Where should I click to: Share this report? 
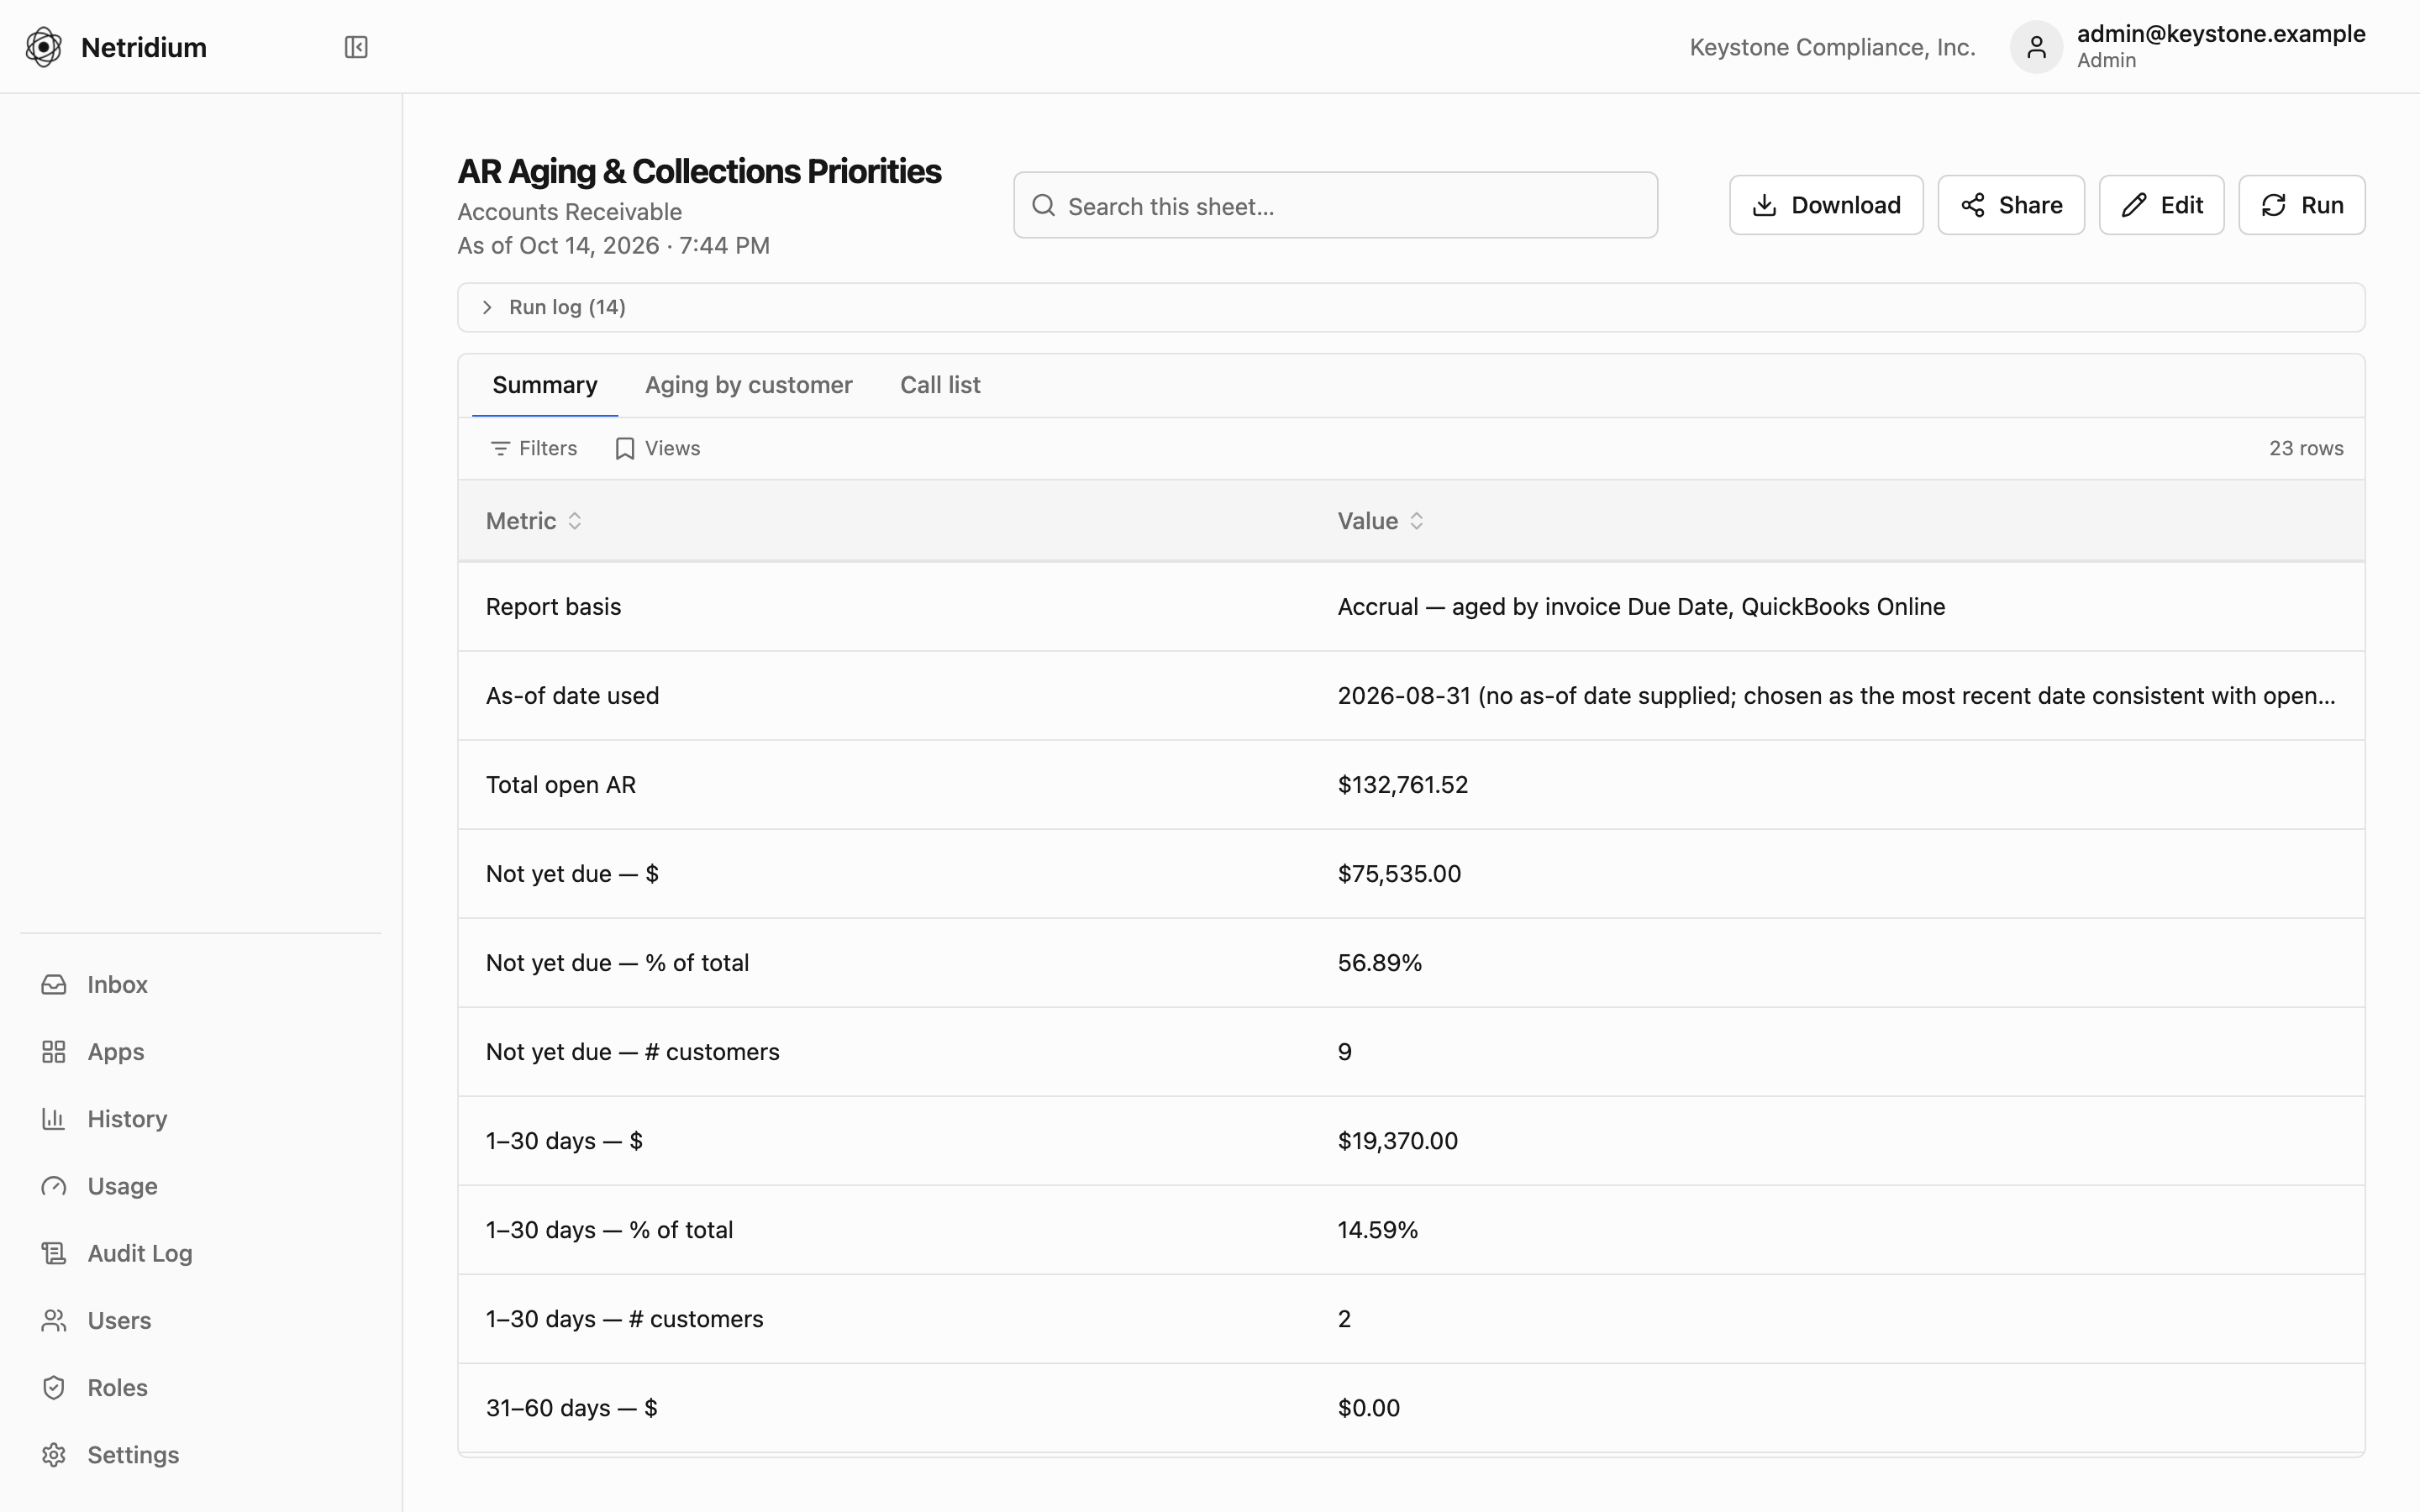click(x=2011, y=205)
